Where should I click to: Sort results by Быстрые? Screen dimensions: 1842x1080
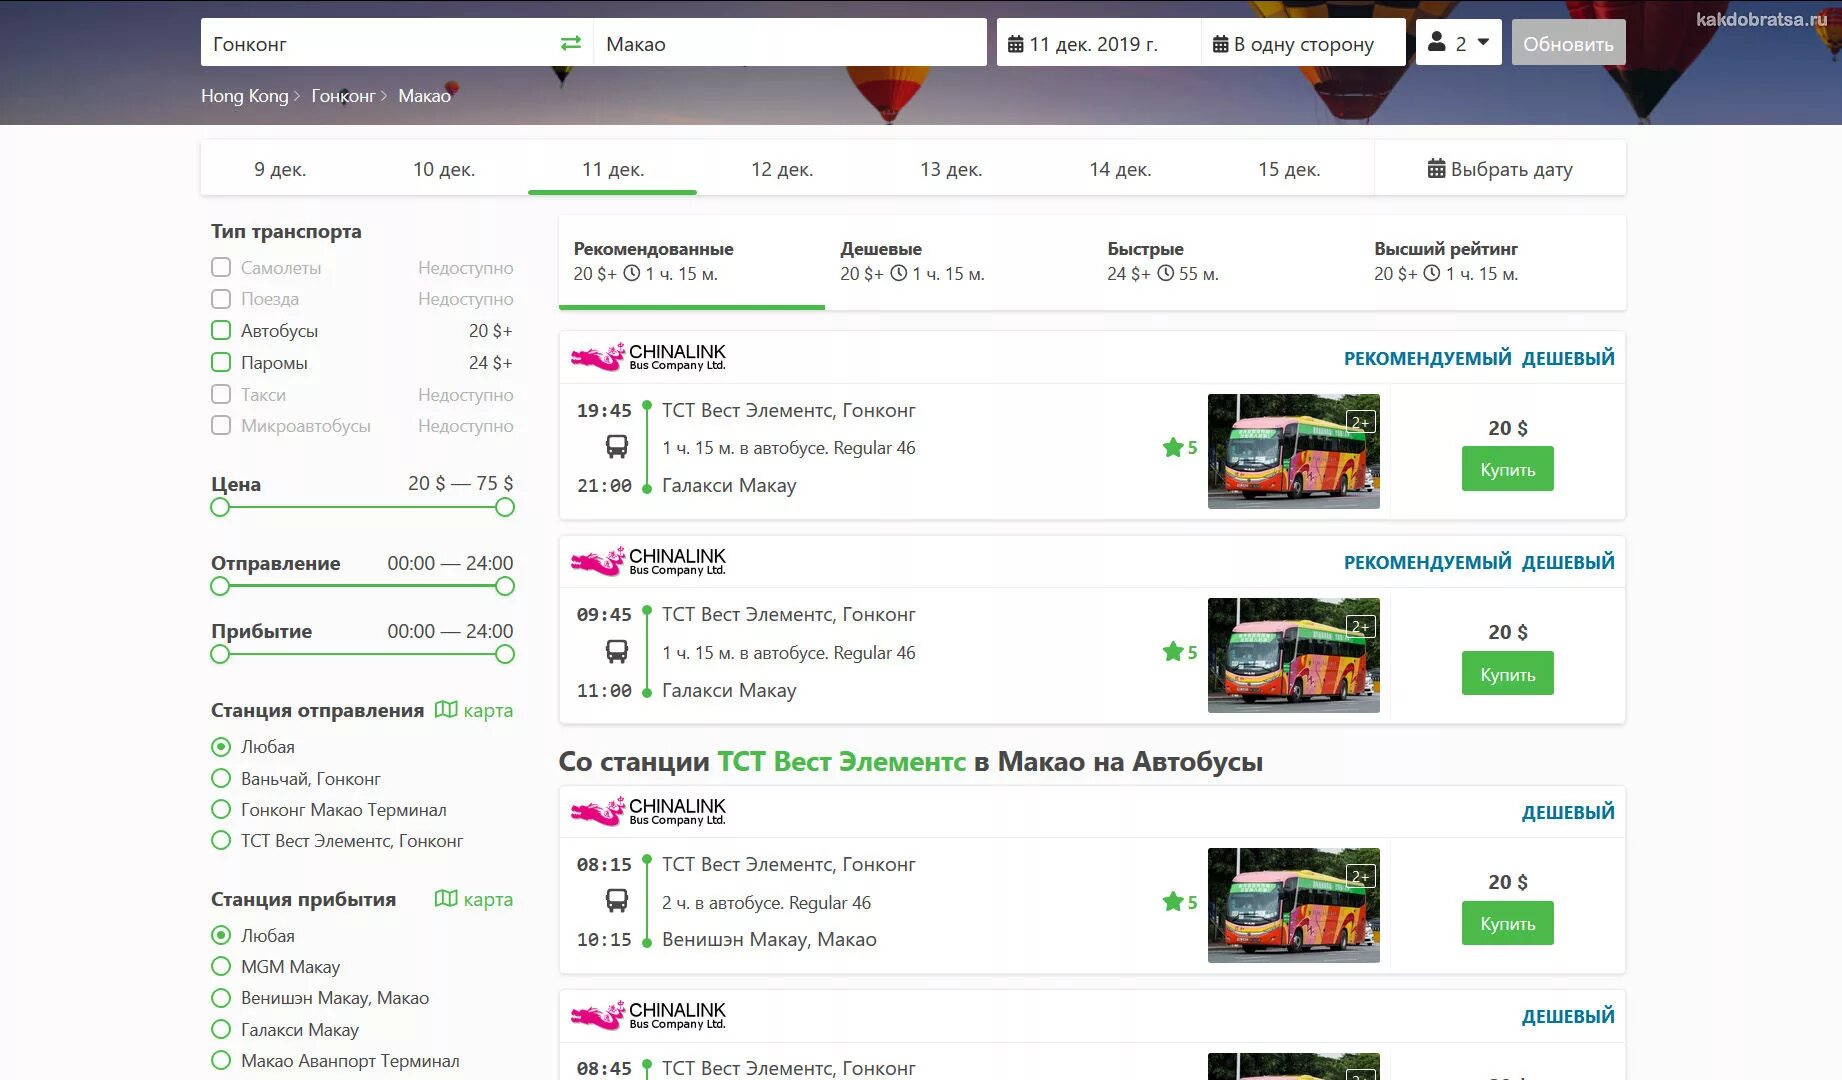[1225, 261]
